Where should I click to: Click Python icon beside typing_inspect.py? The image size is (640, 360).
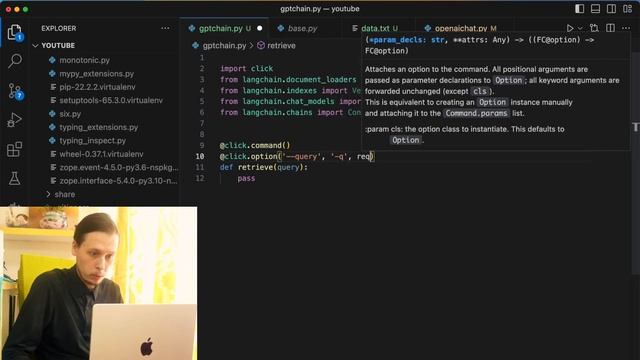[52, 141]
